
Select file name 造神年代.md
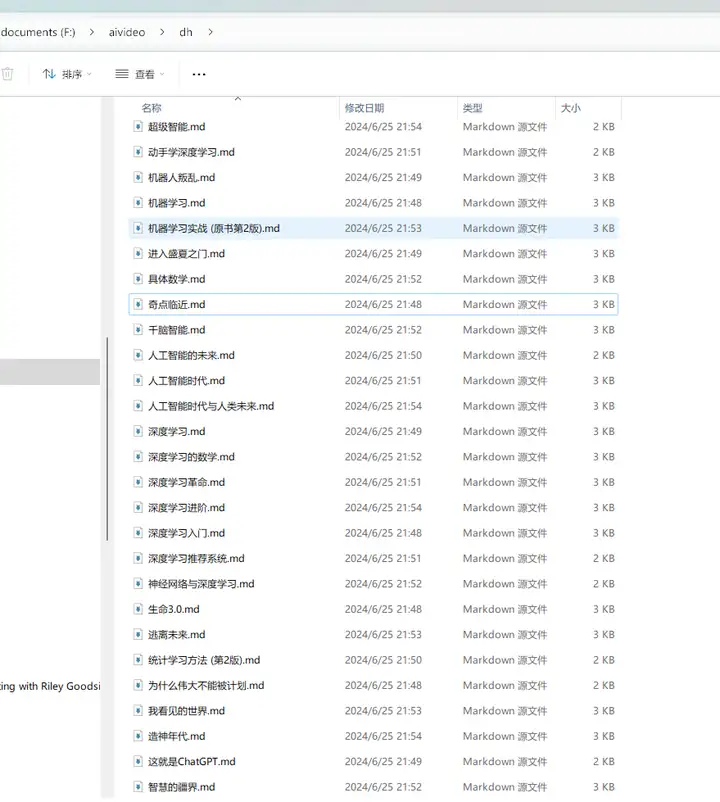click(x=176, y=736)
